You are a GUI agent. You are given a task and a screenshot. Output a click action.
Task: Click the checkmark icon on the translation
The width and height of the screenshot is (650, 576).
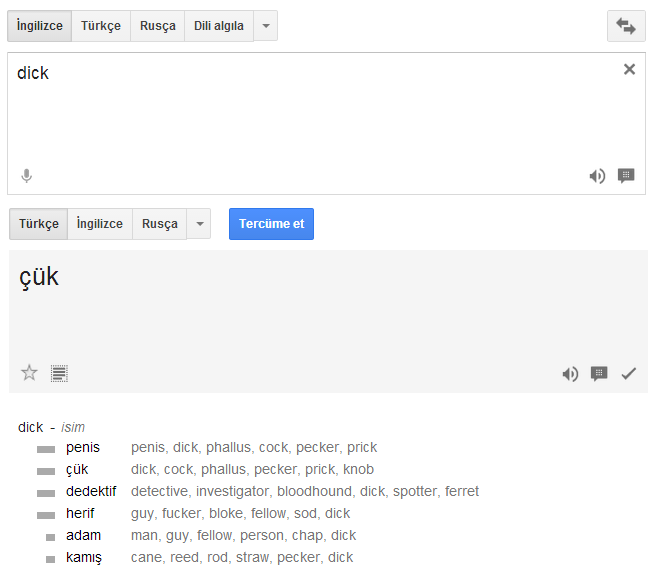click(628, 374)
